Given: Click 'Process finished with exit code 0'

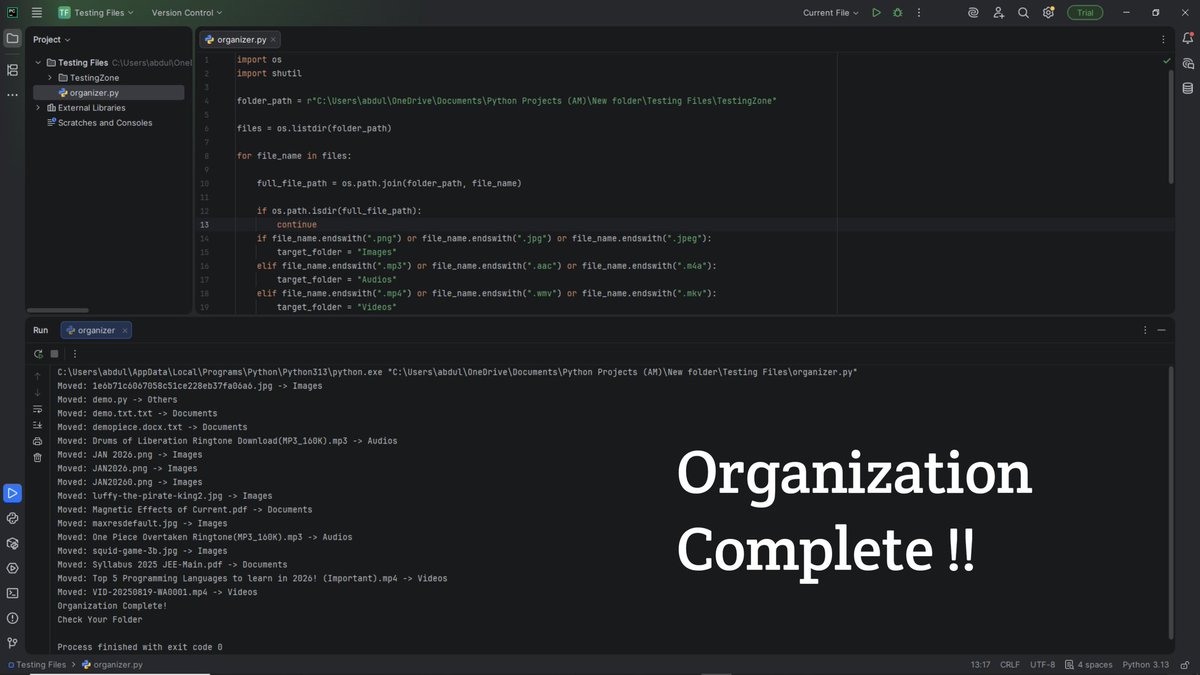Looking at the screenshot, I should click(140, 647).
